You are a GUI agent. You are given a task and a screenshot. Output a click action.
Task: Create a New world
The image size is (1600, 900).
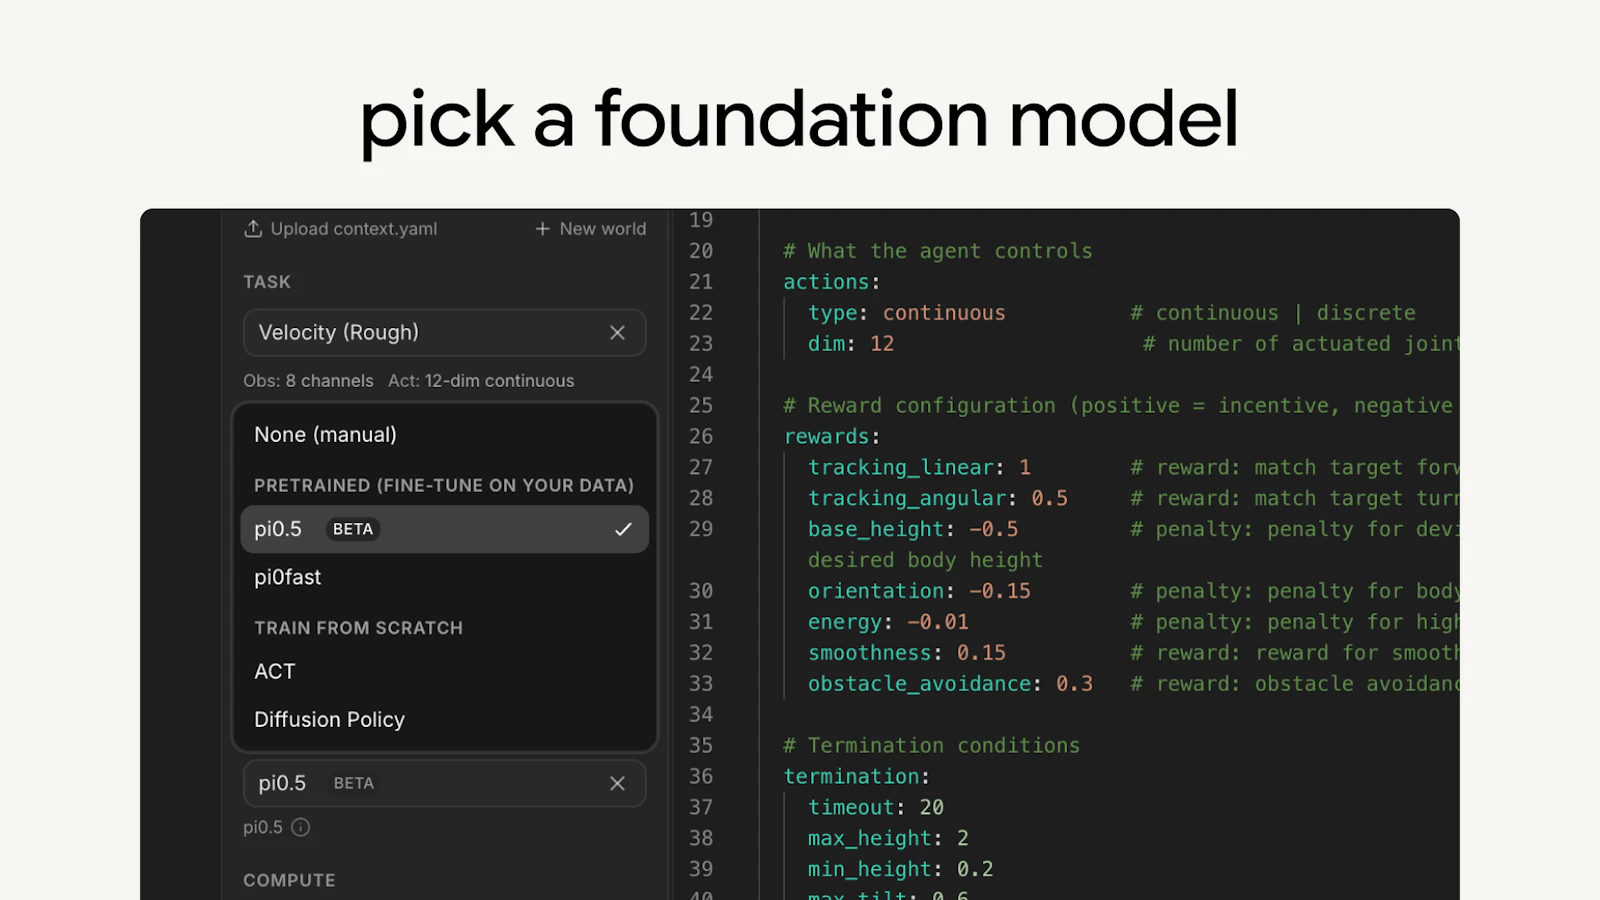[x=591, y=229]
